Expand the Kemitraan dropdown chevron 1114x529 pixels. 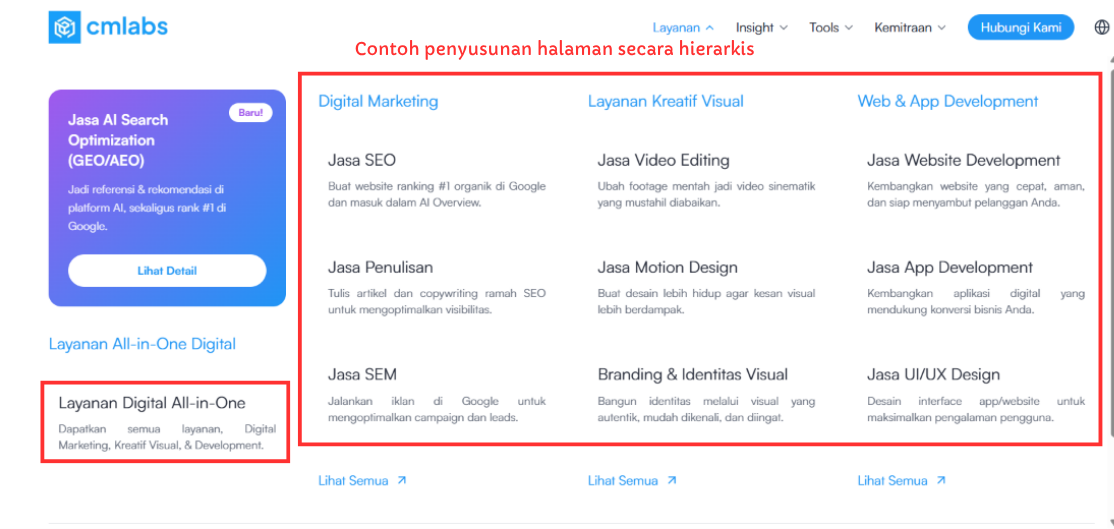coord(941,28)
